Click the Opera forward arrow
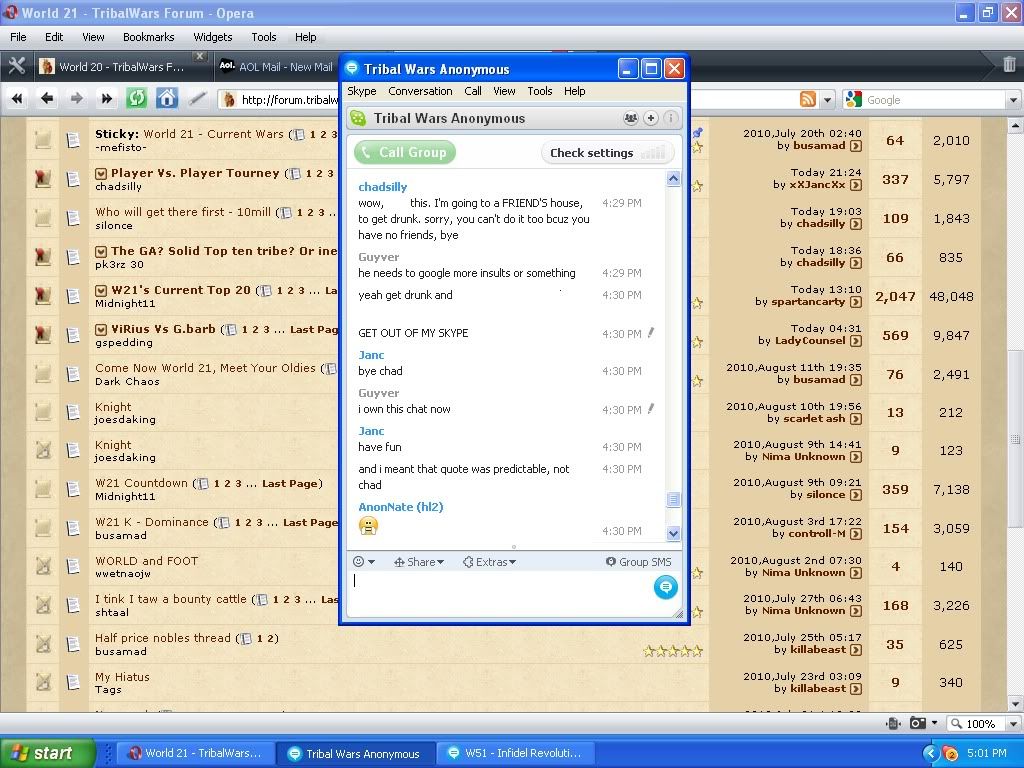This screenshot has height=768, width=1024. coord(76,99)
